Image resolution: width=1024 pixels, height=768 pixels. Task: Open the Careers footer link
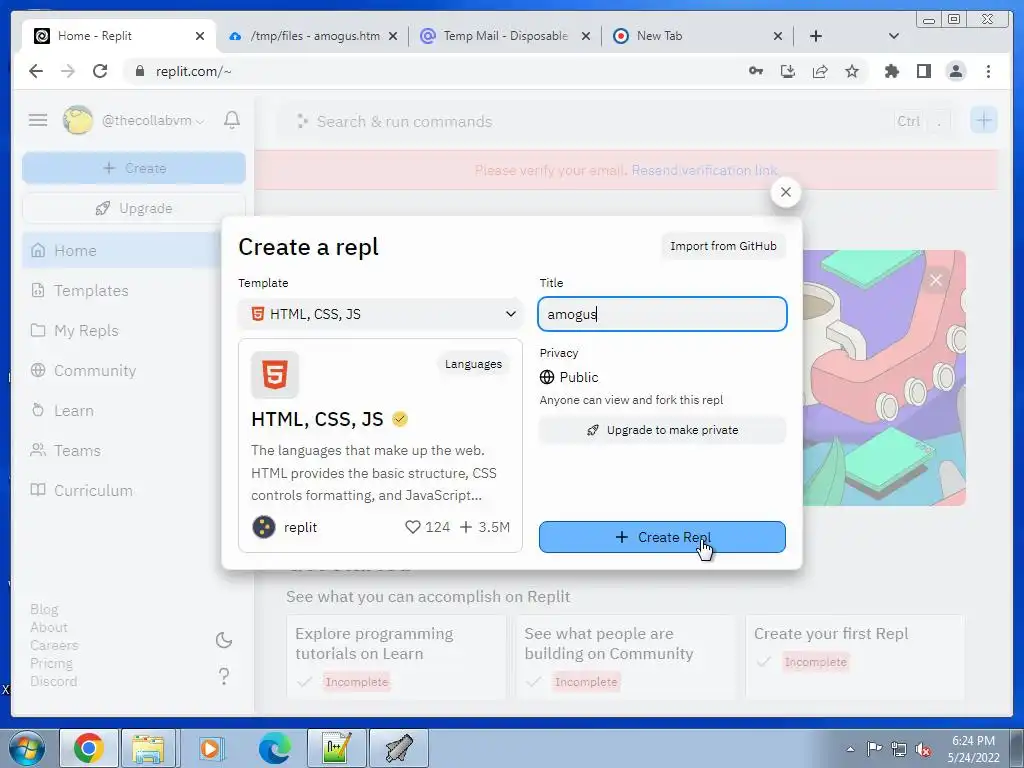[54, 645]
